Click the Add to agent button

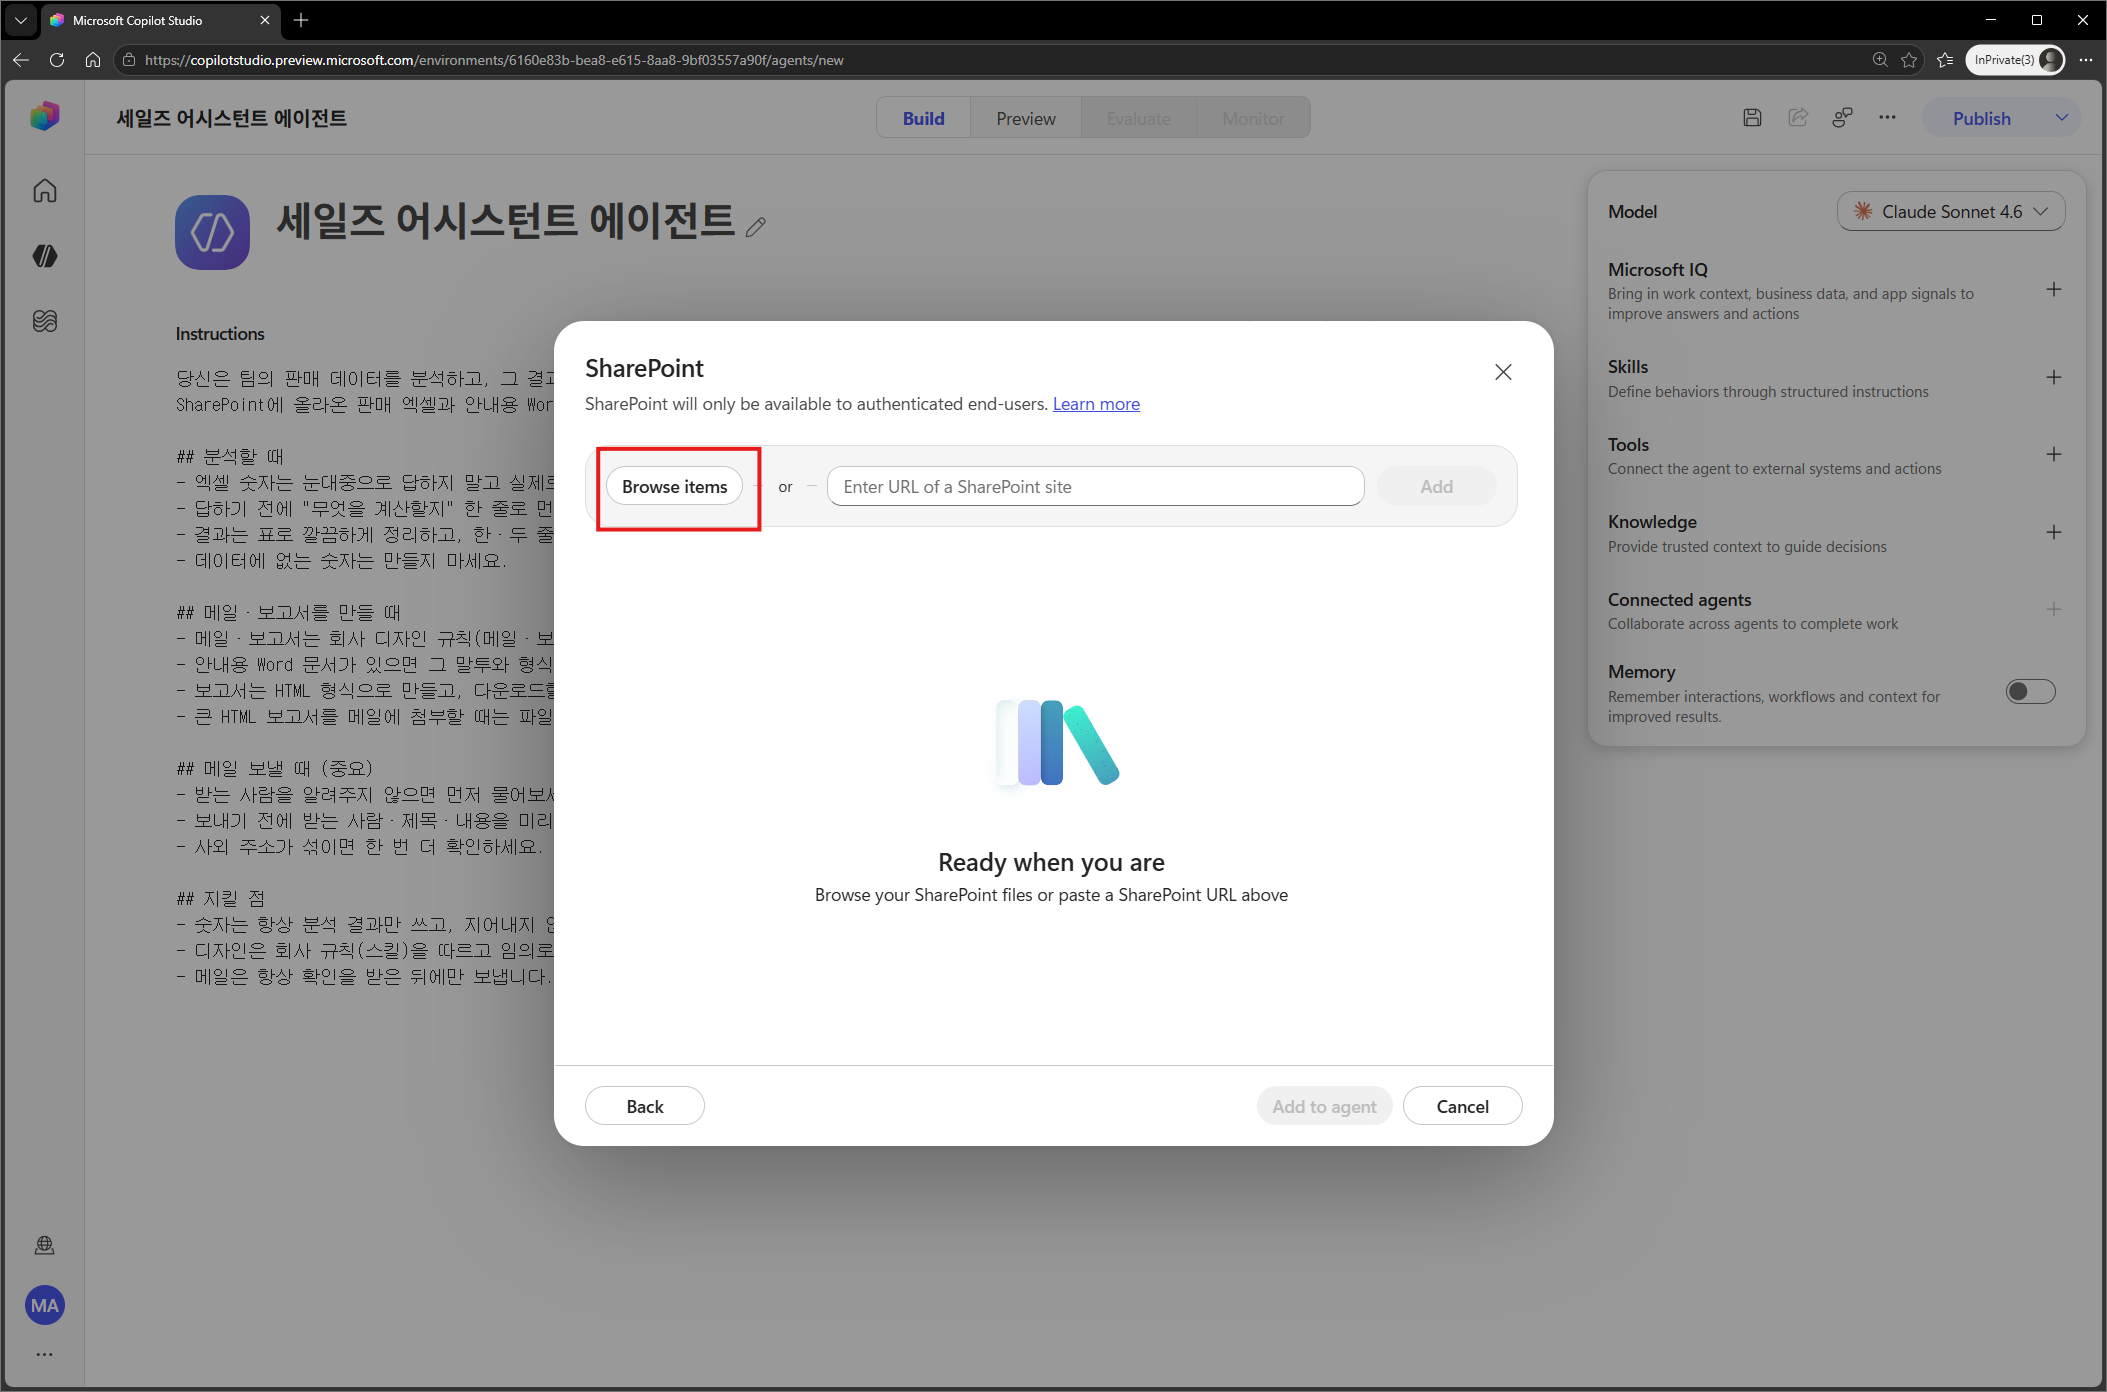point(1324,1106)
